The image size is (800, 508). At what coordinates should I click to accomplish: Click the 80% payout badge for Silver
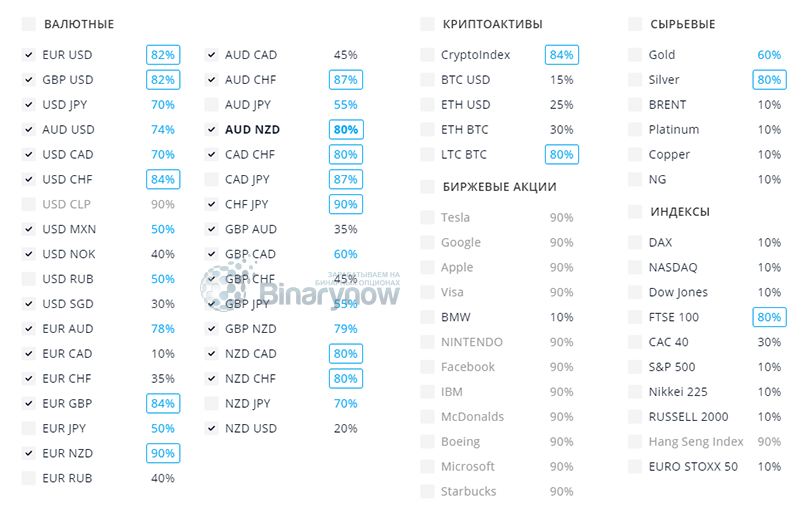pyautogui.click(x=768, y=80)
